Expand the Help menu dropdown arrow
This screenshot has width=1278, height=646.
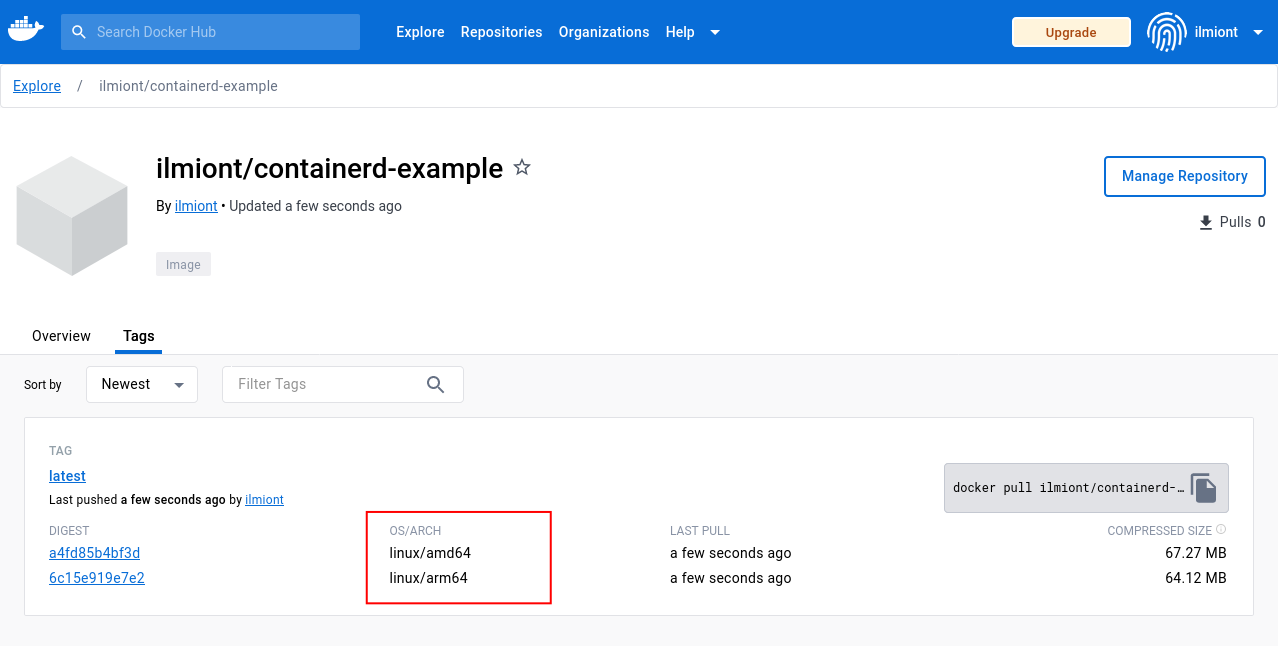[x=715, y=32]
